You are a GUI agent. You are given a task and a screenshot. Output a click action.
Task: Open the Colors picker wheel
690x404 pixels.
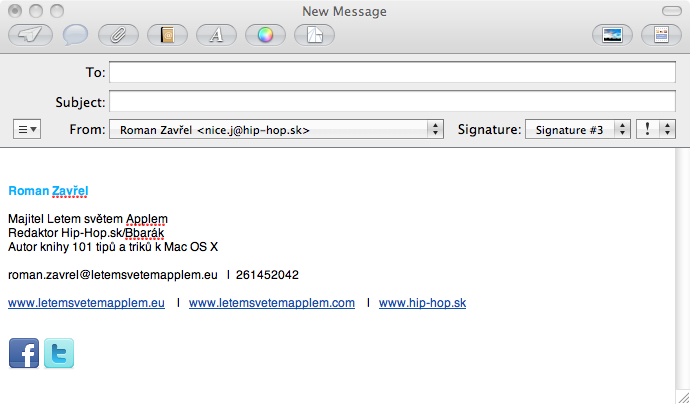[x=264, y=35]
